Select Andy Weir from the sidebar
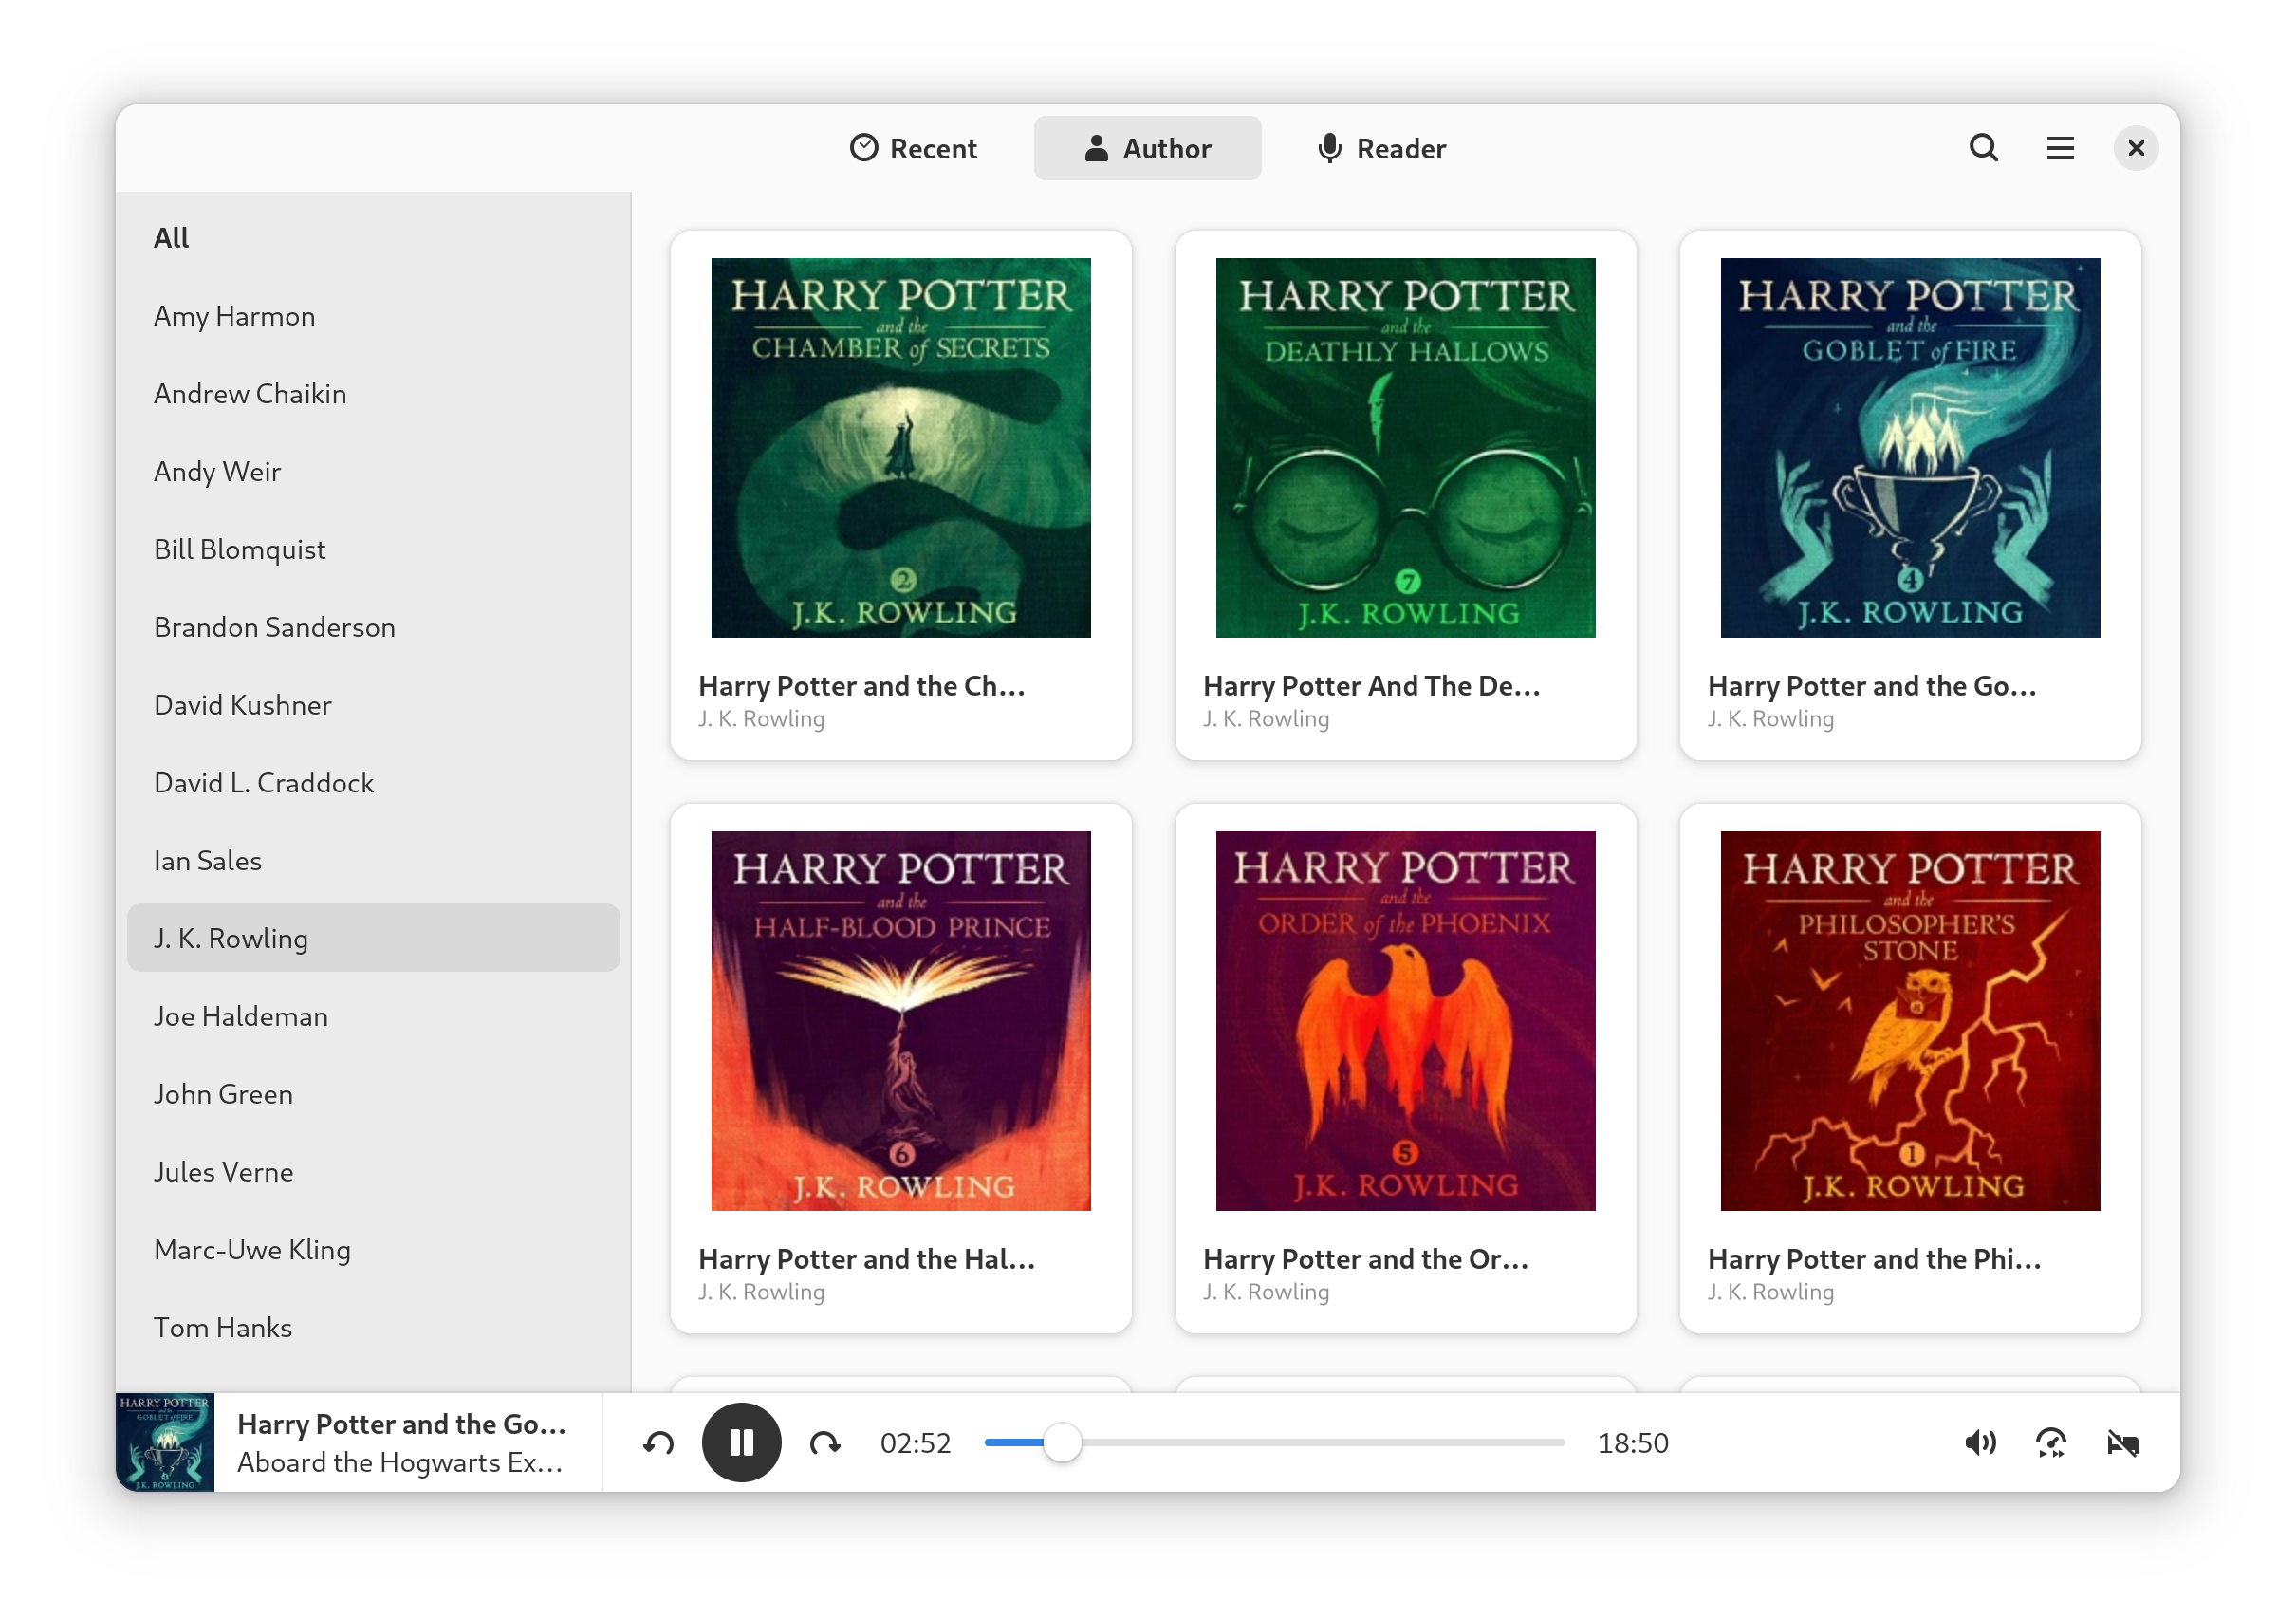This screenshot has height=1619, width=2296. point(217,471)
